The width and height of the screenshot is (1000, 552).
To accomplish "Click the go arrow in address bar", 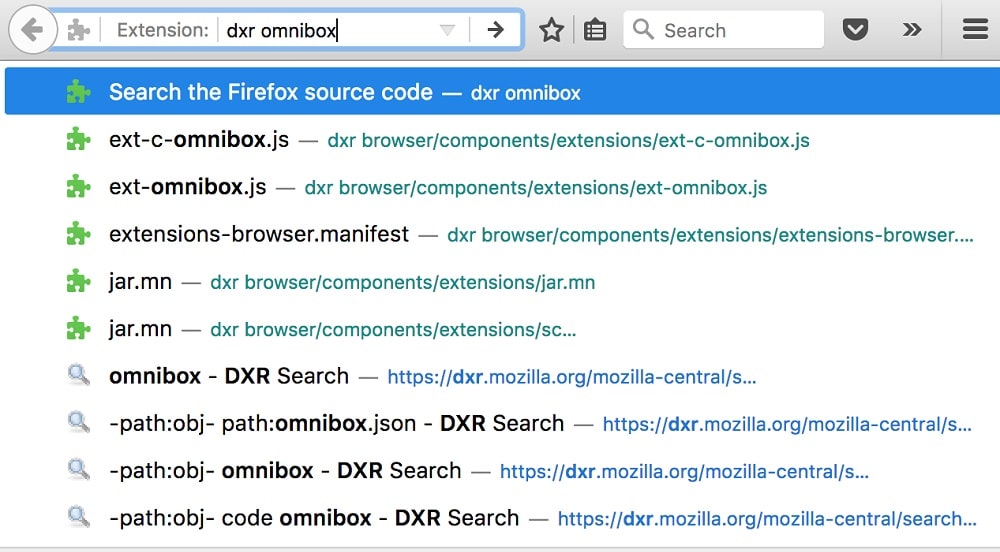I will pos(496,29).
